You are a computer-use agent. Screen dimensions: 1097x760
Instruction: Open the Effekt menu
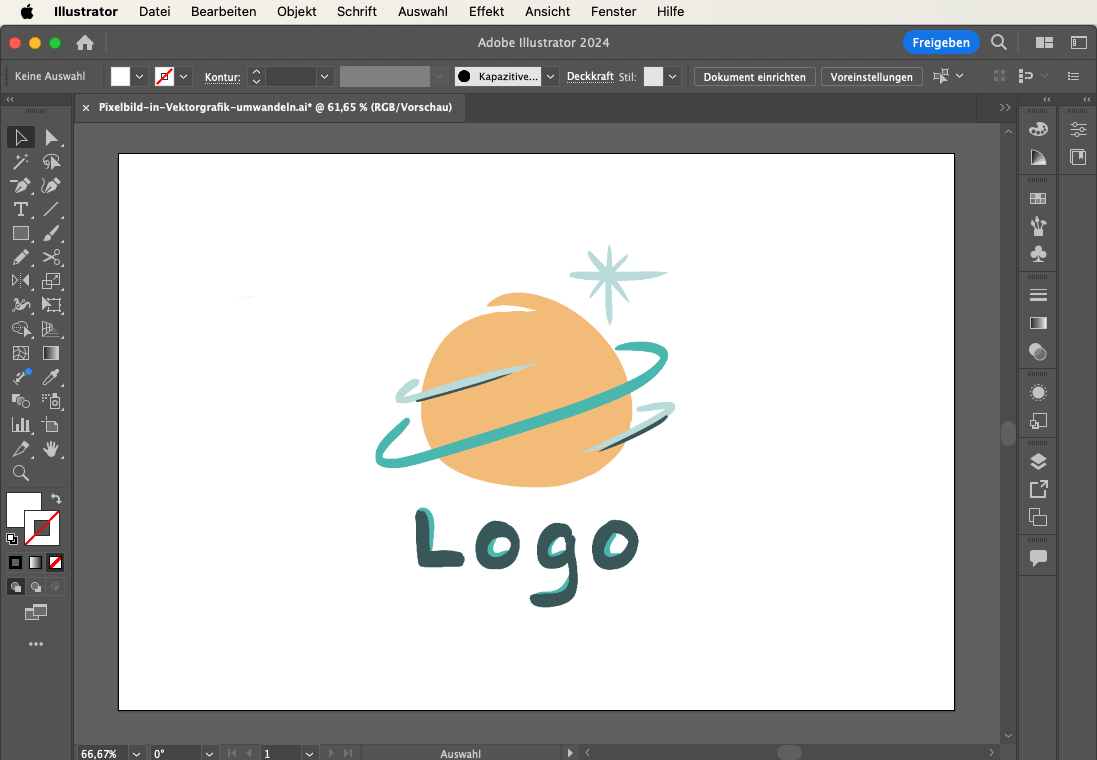pos(486,12)
